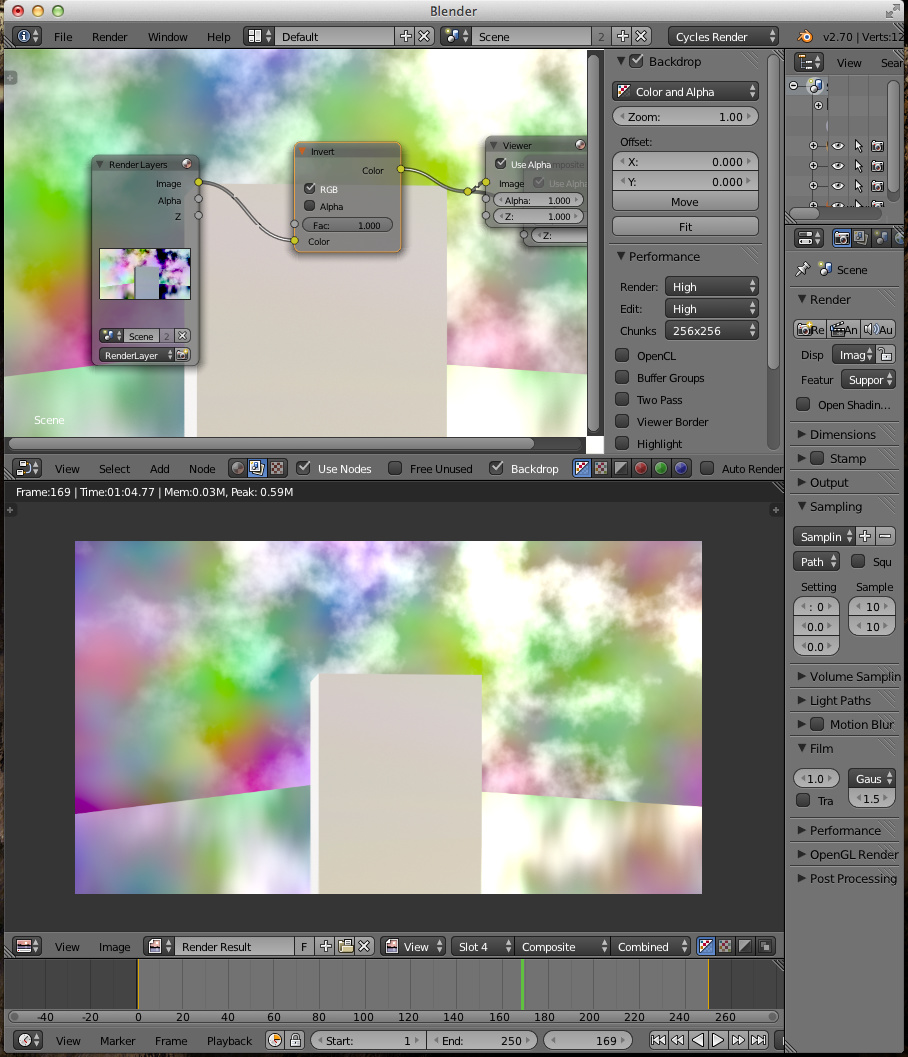Image resolution: width=908 pixels, height=1057 pixels.
Task: Select shader node tree type icon
Action: (x=237, y=468)
